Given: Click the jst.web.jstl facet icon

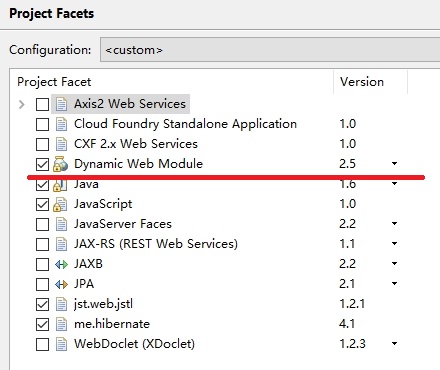Looking at the screenshot, I should [61, 304].
